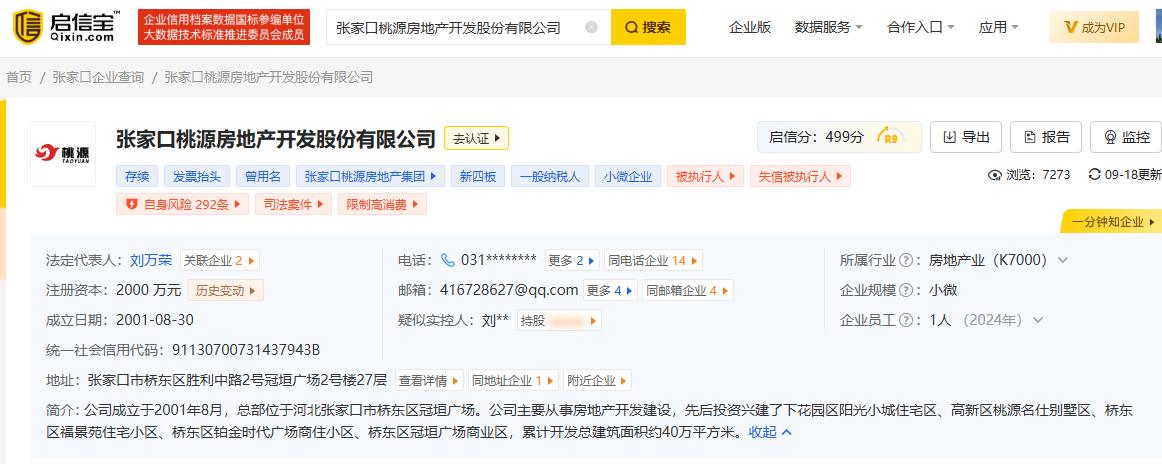Go to 首页 in the breadcrumb

[x=19, y=77]
